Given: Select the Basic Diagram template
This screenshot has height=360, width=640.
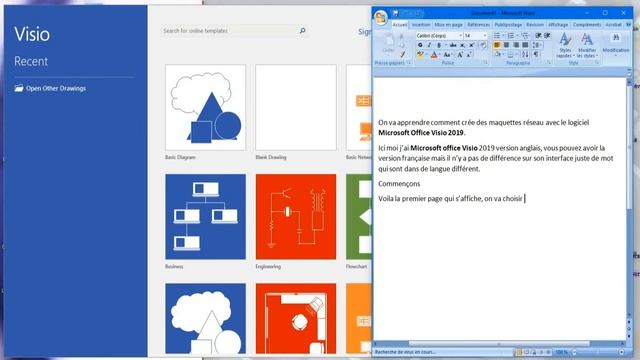Looking at the screenshot, I should [x=205, y=107].
